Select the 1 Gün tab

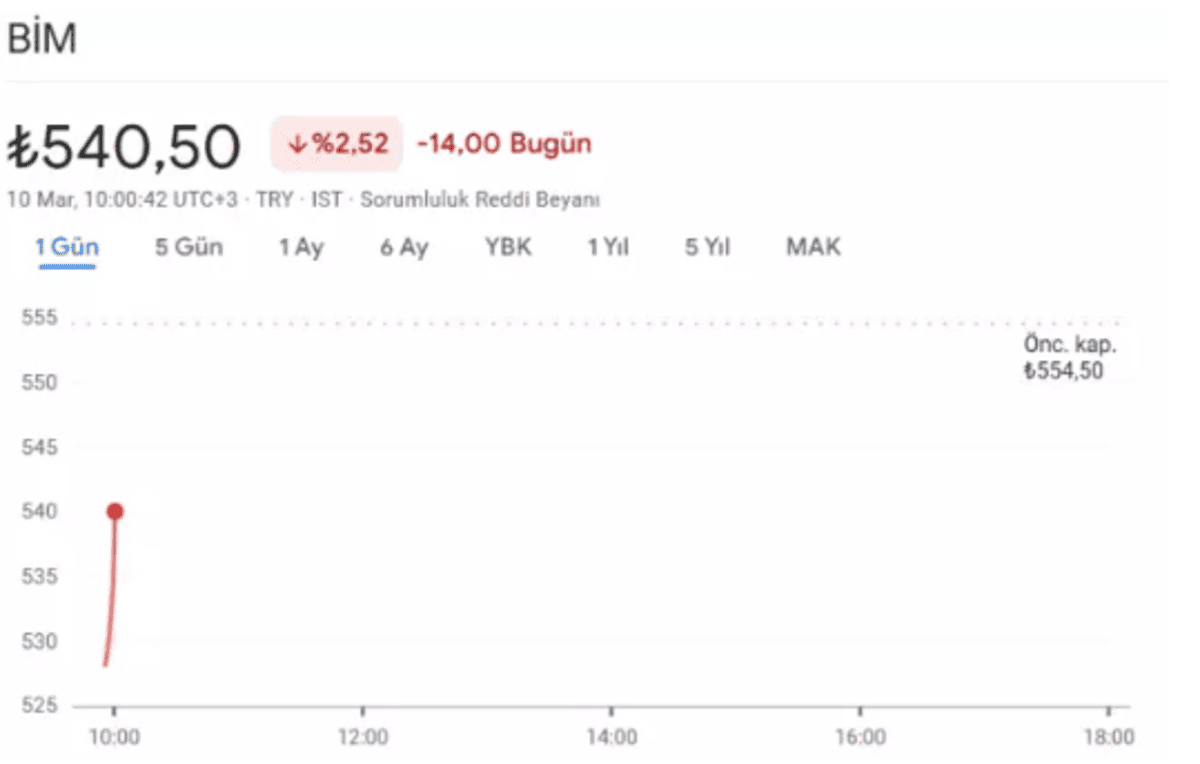[67, 247]
